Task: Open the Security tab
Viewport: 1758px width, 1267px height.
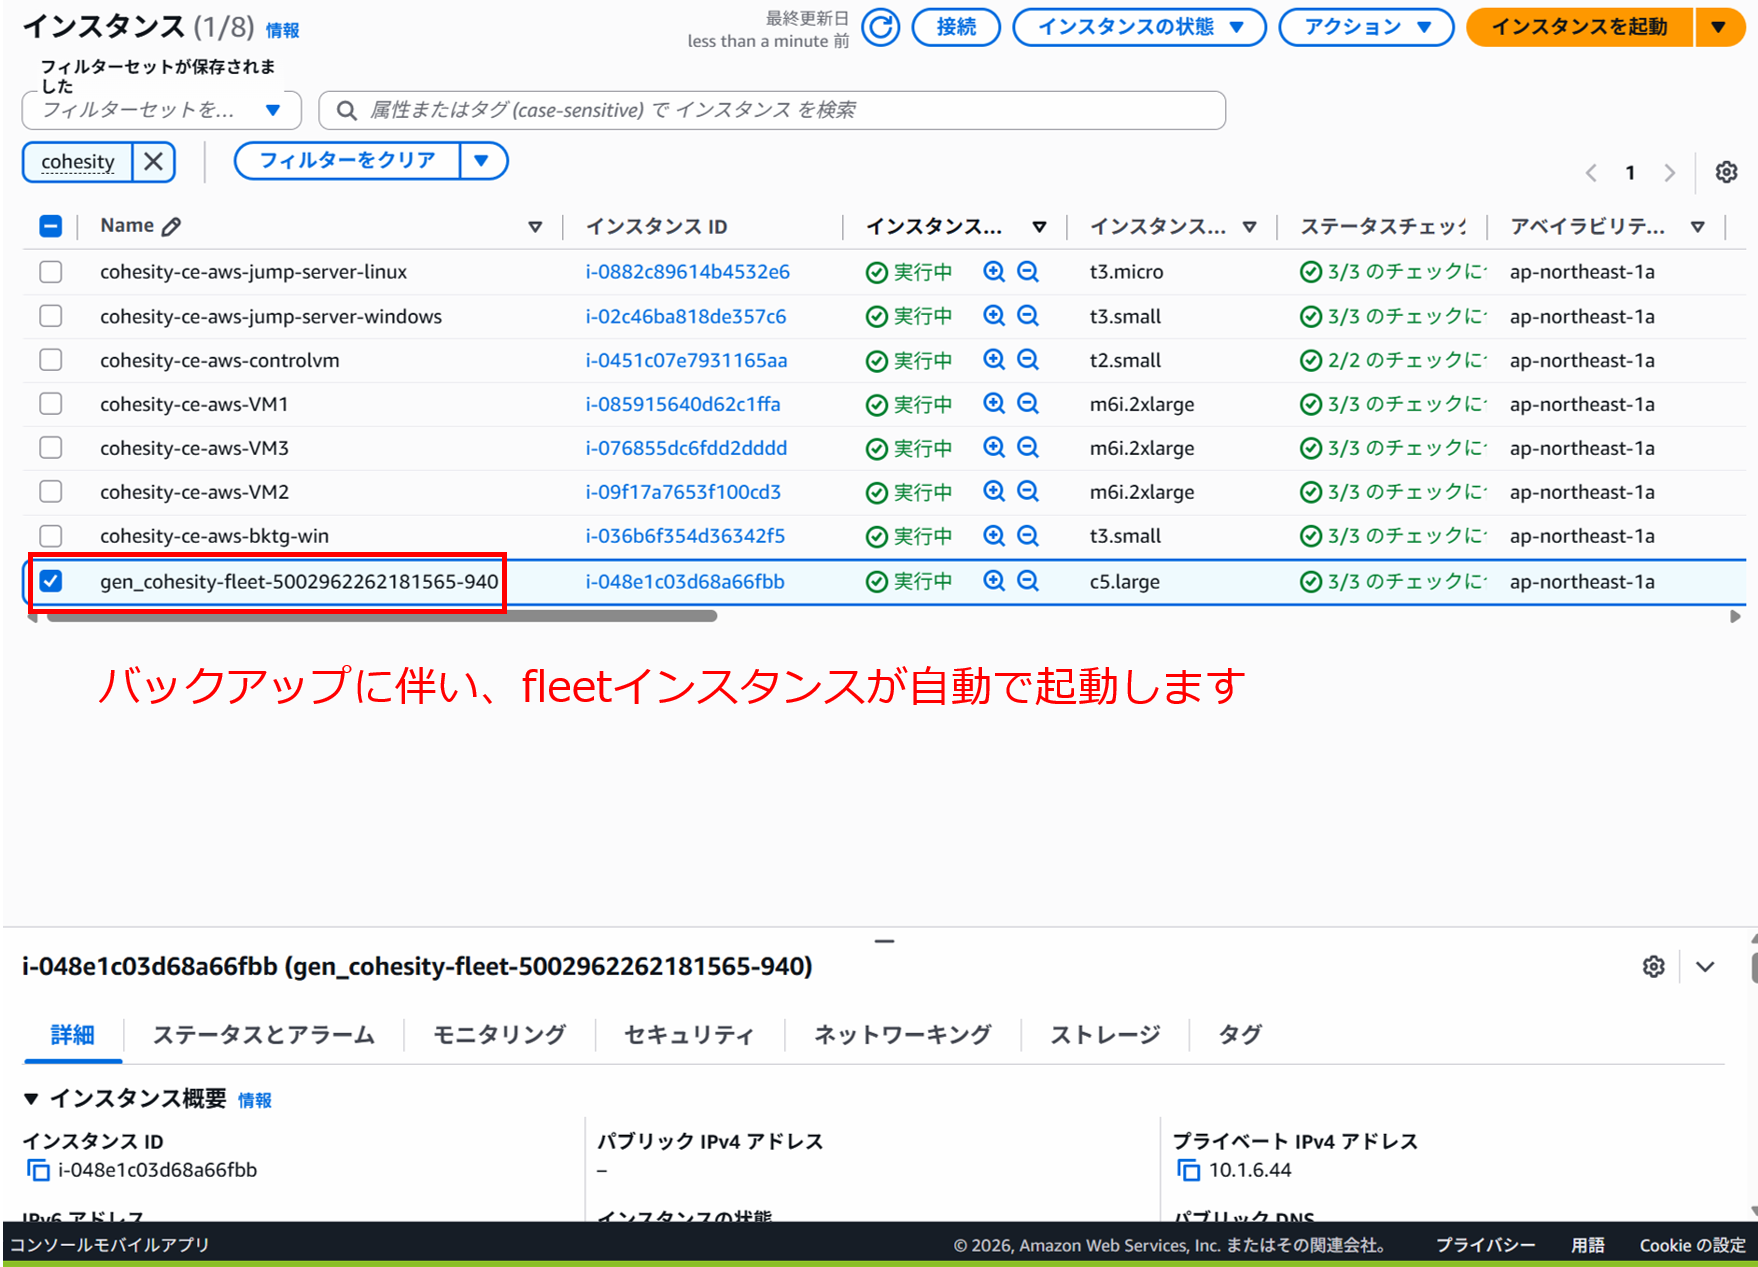Action: 689,1035
